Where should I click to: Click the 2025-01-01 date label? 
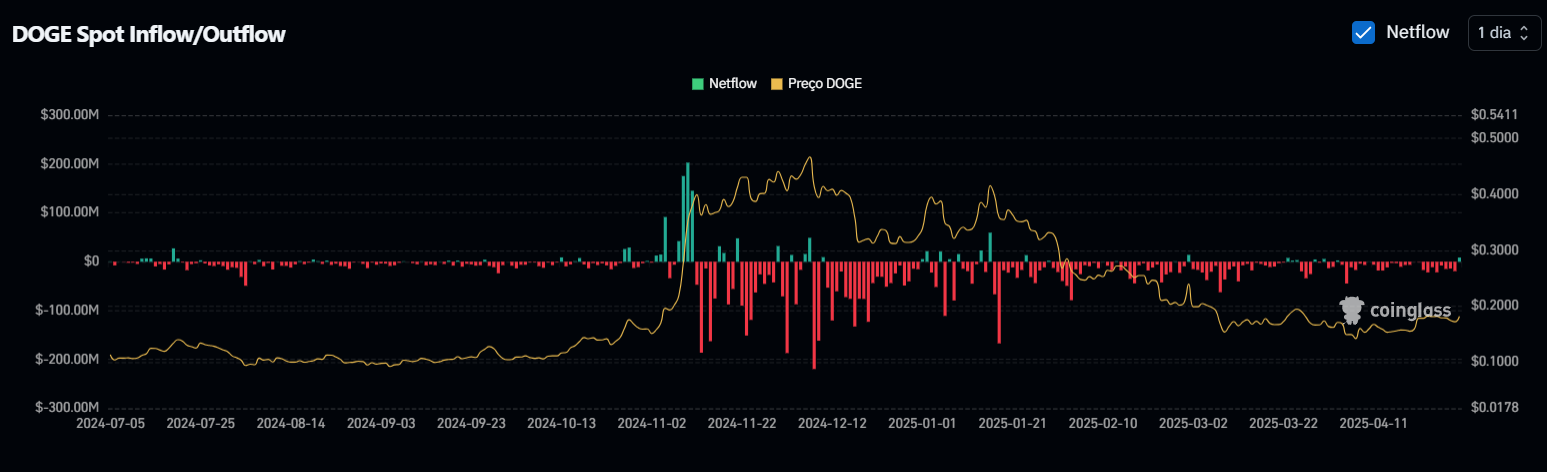coord(922,424)
